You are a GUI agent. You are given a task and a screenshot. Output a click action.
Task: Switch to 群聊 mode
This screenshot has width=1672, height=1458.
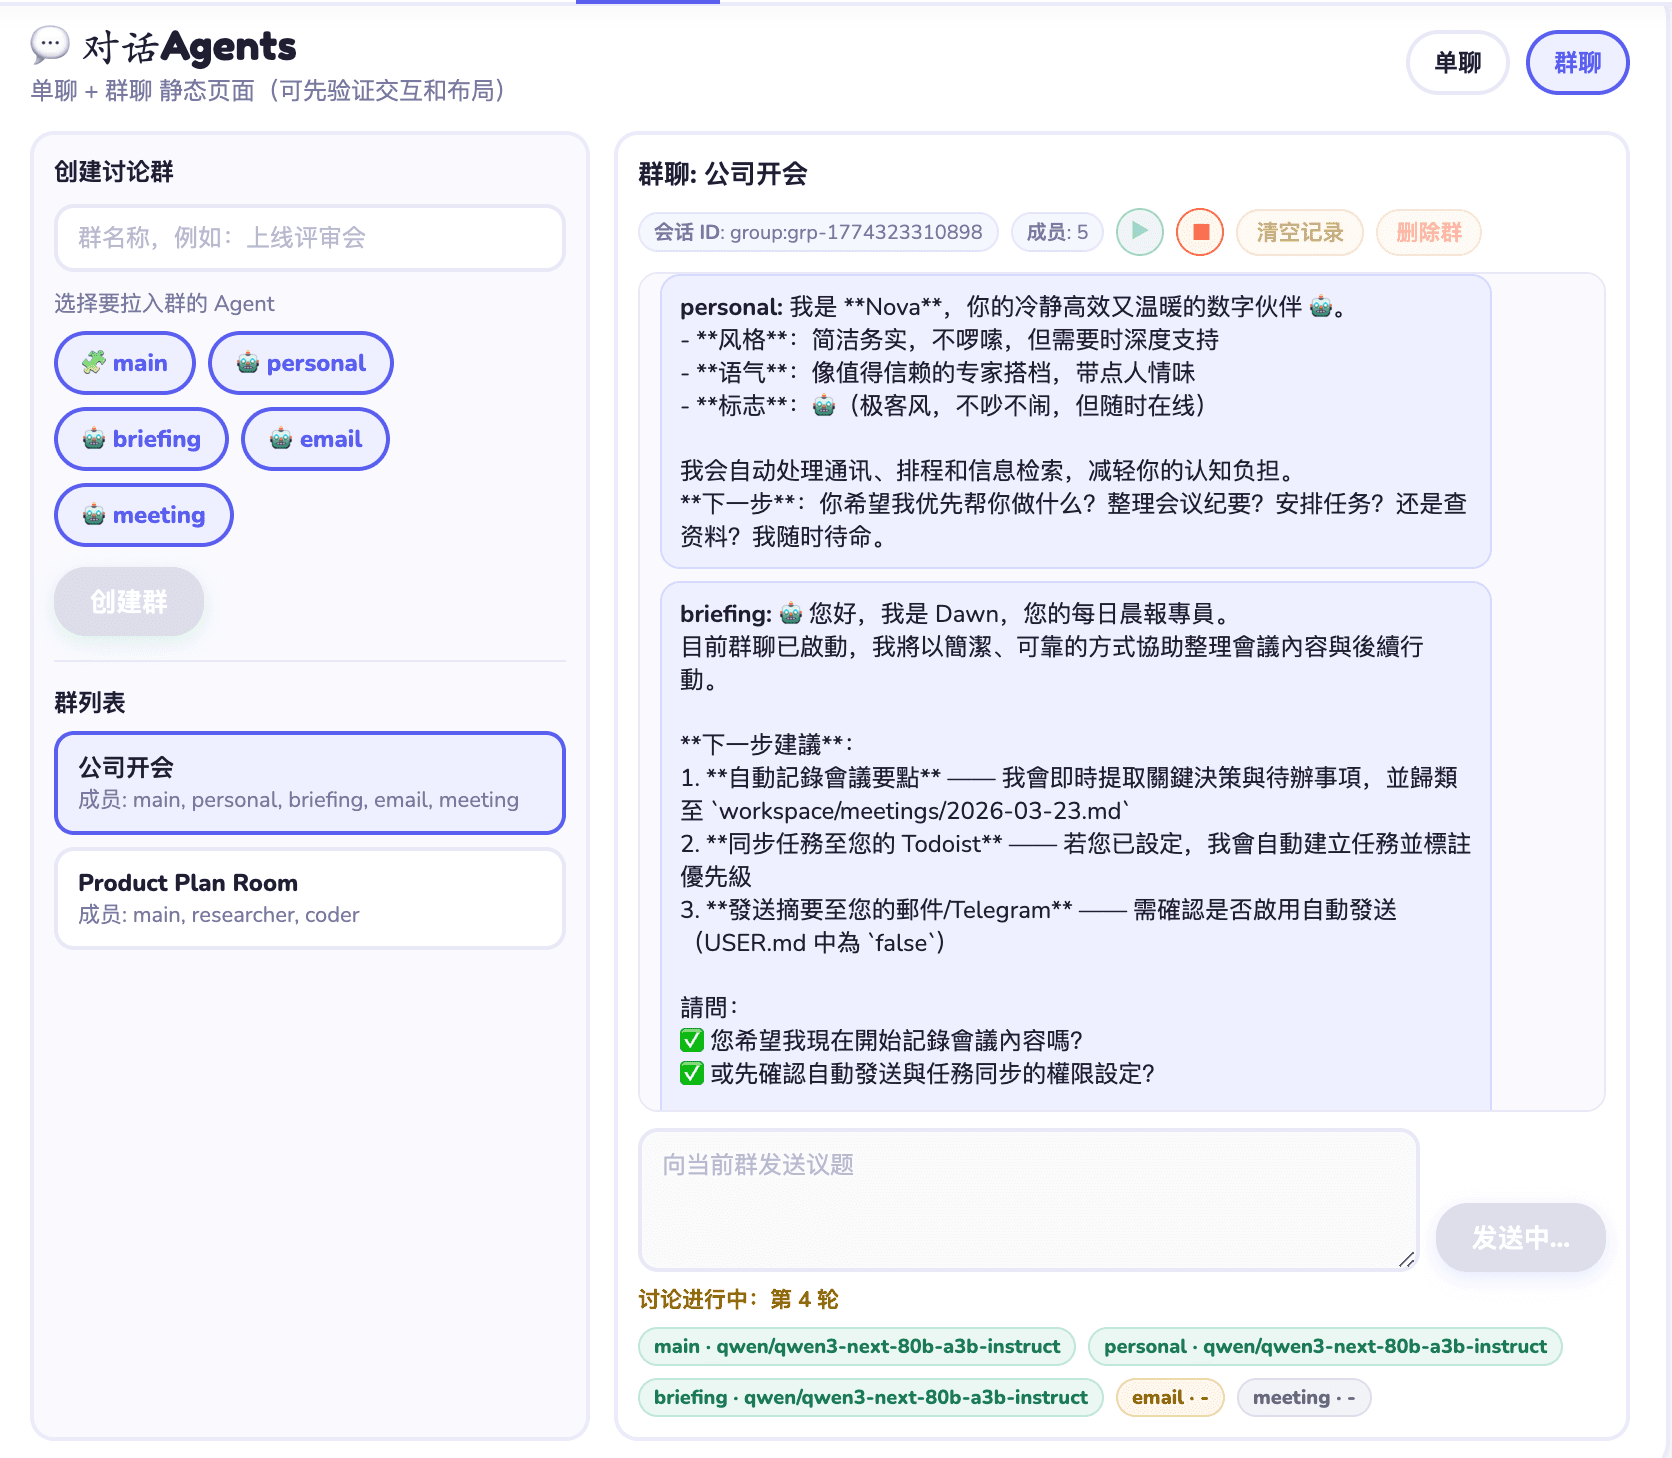[1577, 62]
